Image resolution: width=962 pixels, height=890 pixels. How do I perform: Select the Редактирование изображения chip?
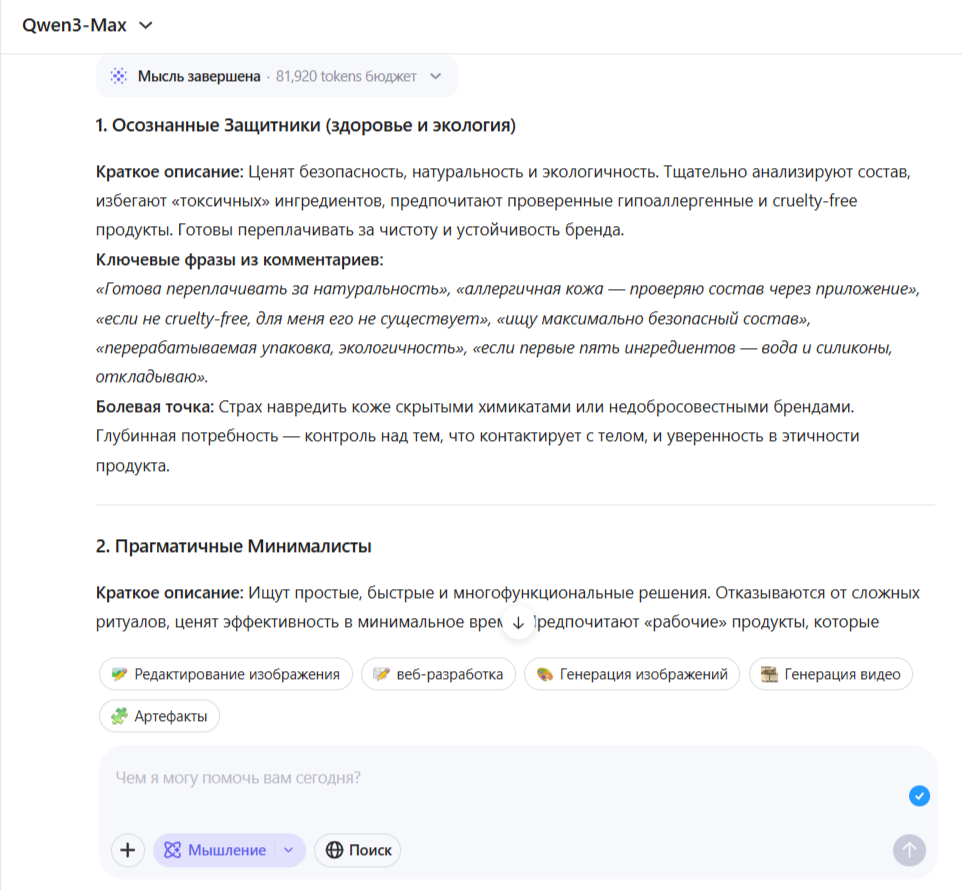click(x=226, y=674)
